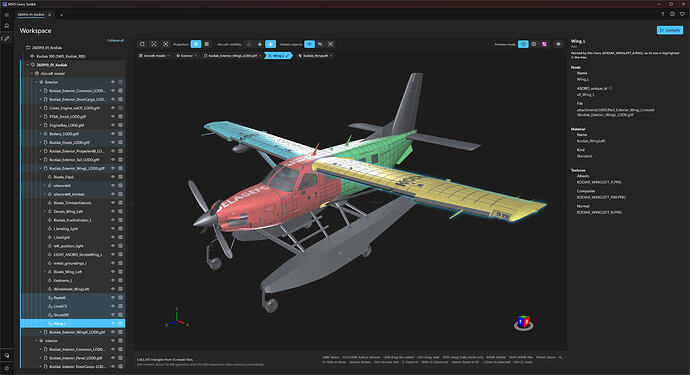Toggle visibility of Cover_Engine_noCP_LOD0.gltf
Image resolution: width=690 pixels, height=375 pixels.
pyautogui.click(x=113, y=108)
